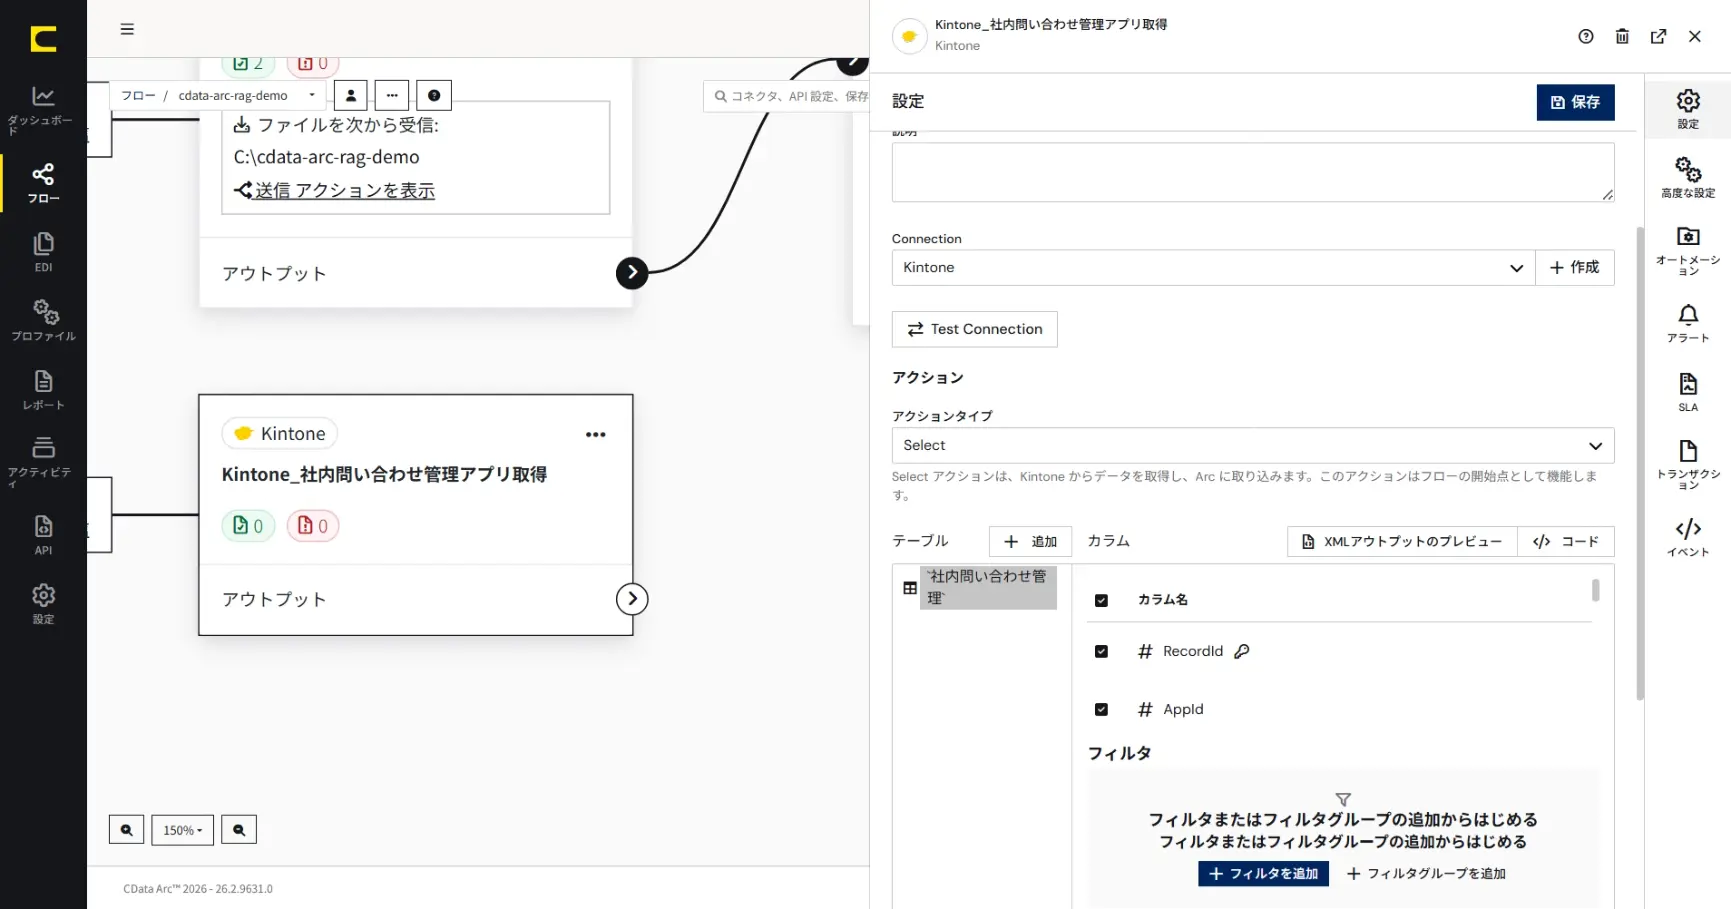Open the cdata-arc-rag-demo flow dropdown
Image resolution: width=1731 pixels, height=909 pixels.
tap(247, 95)
